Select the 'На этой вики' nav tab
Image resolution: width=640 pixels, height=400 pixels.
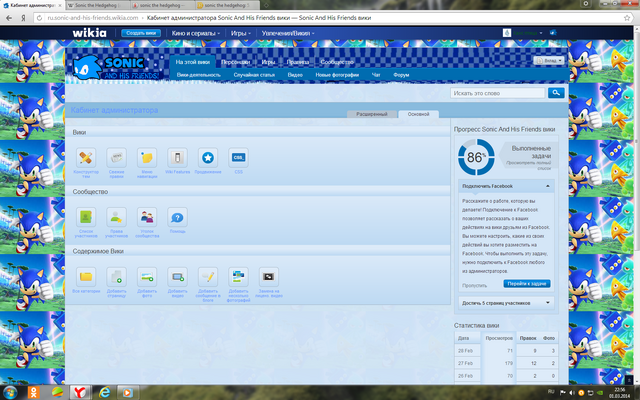tap(193, 62)
